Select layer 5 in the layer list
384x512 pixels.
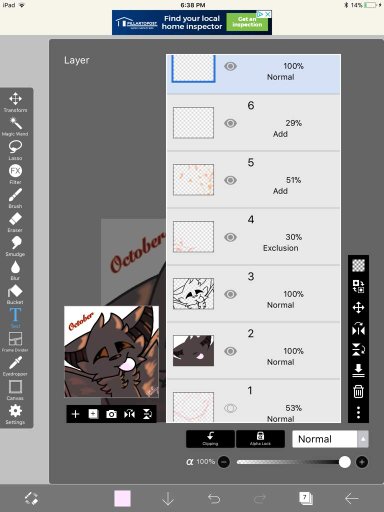coord(253,180)
